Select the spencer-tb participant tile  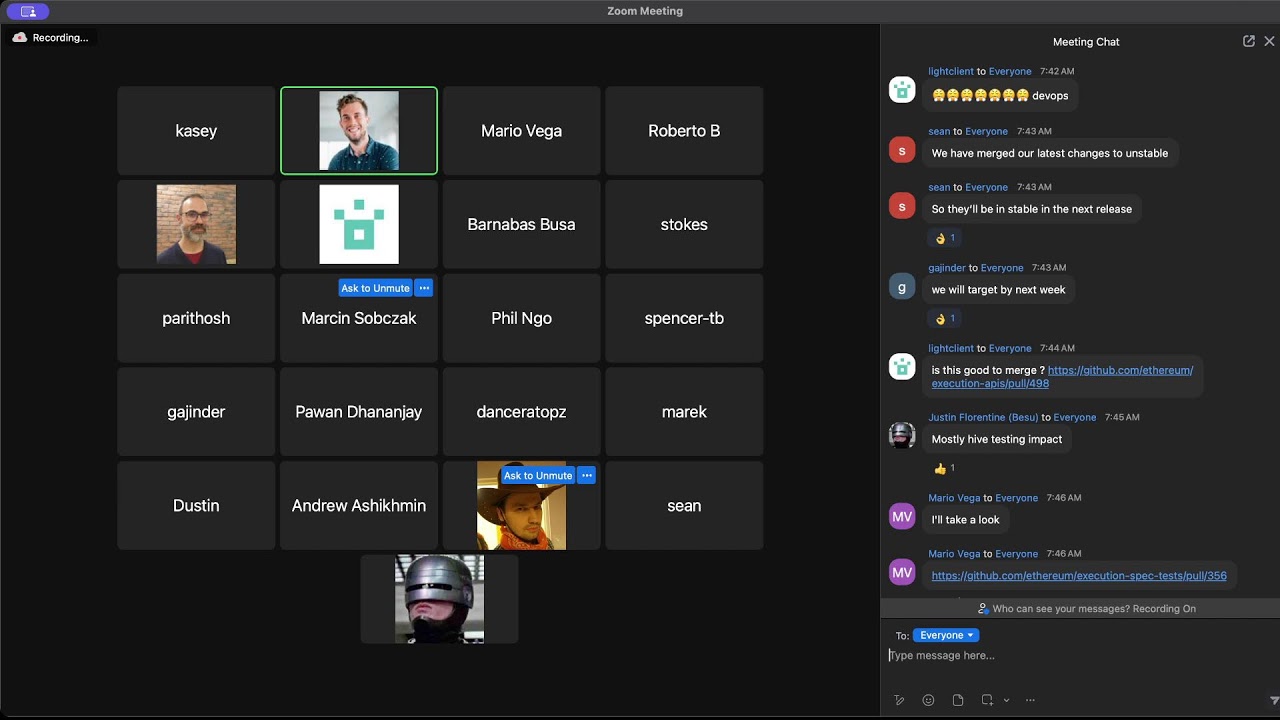point(684,318)
